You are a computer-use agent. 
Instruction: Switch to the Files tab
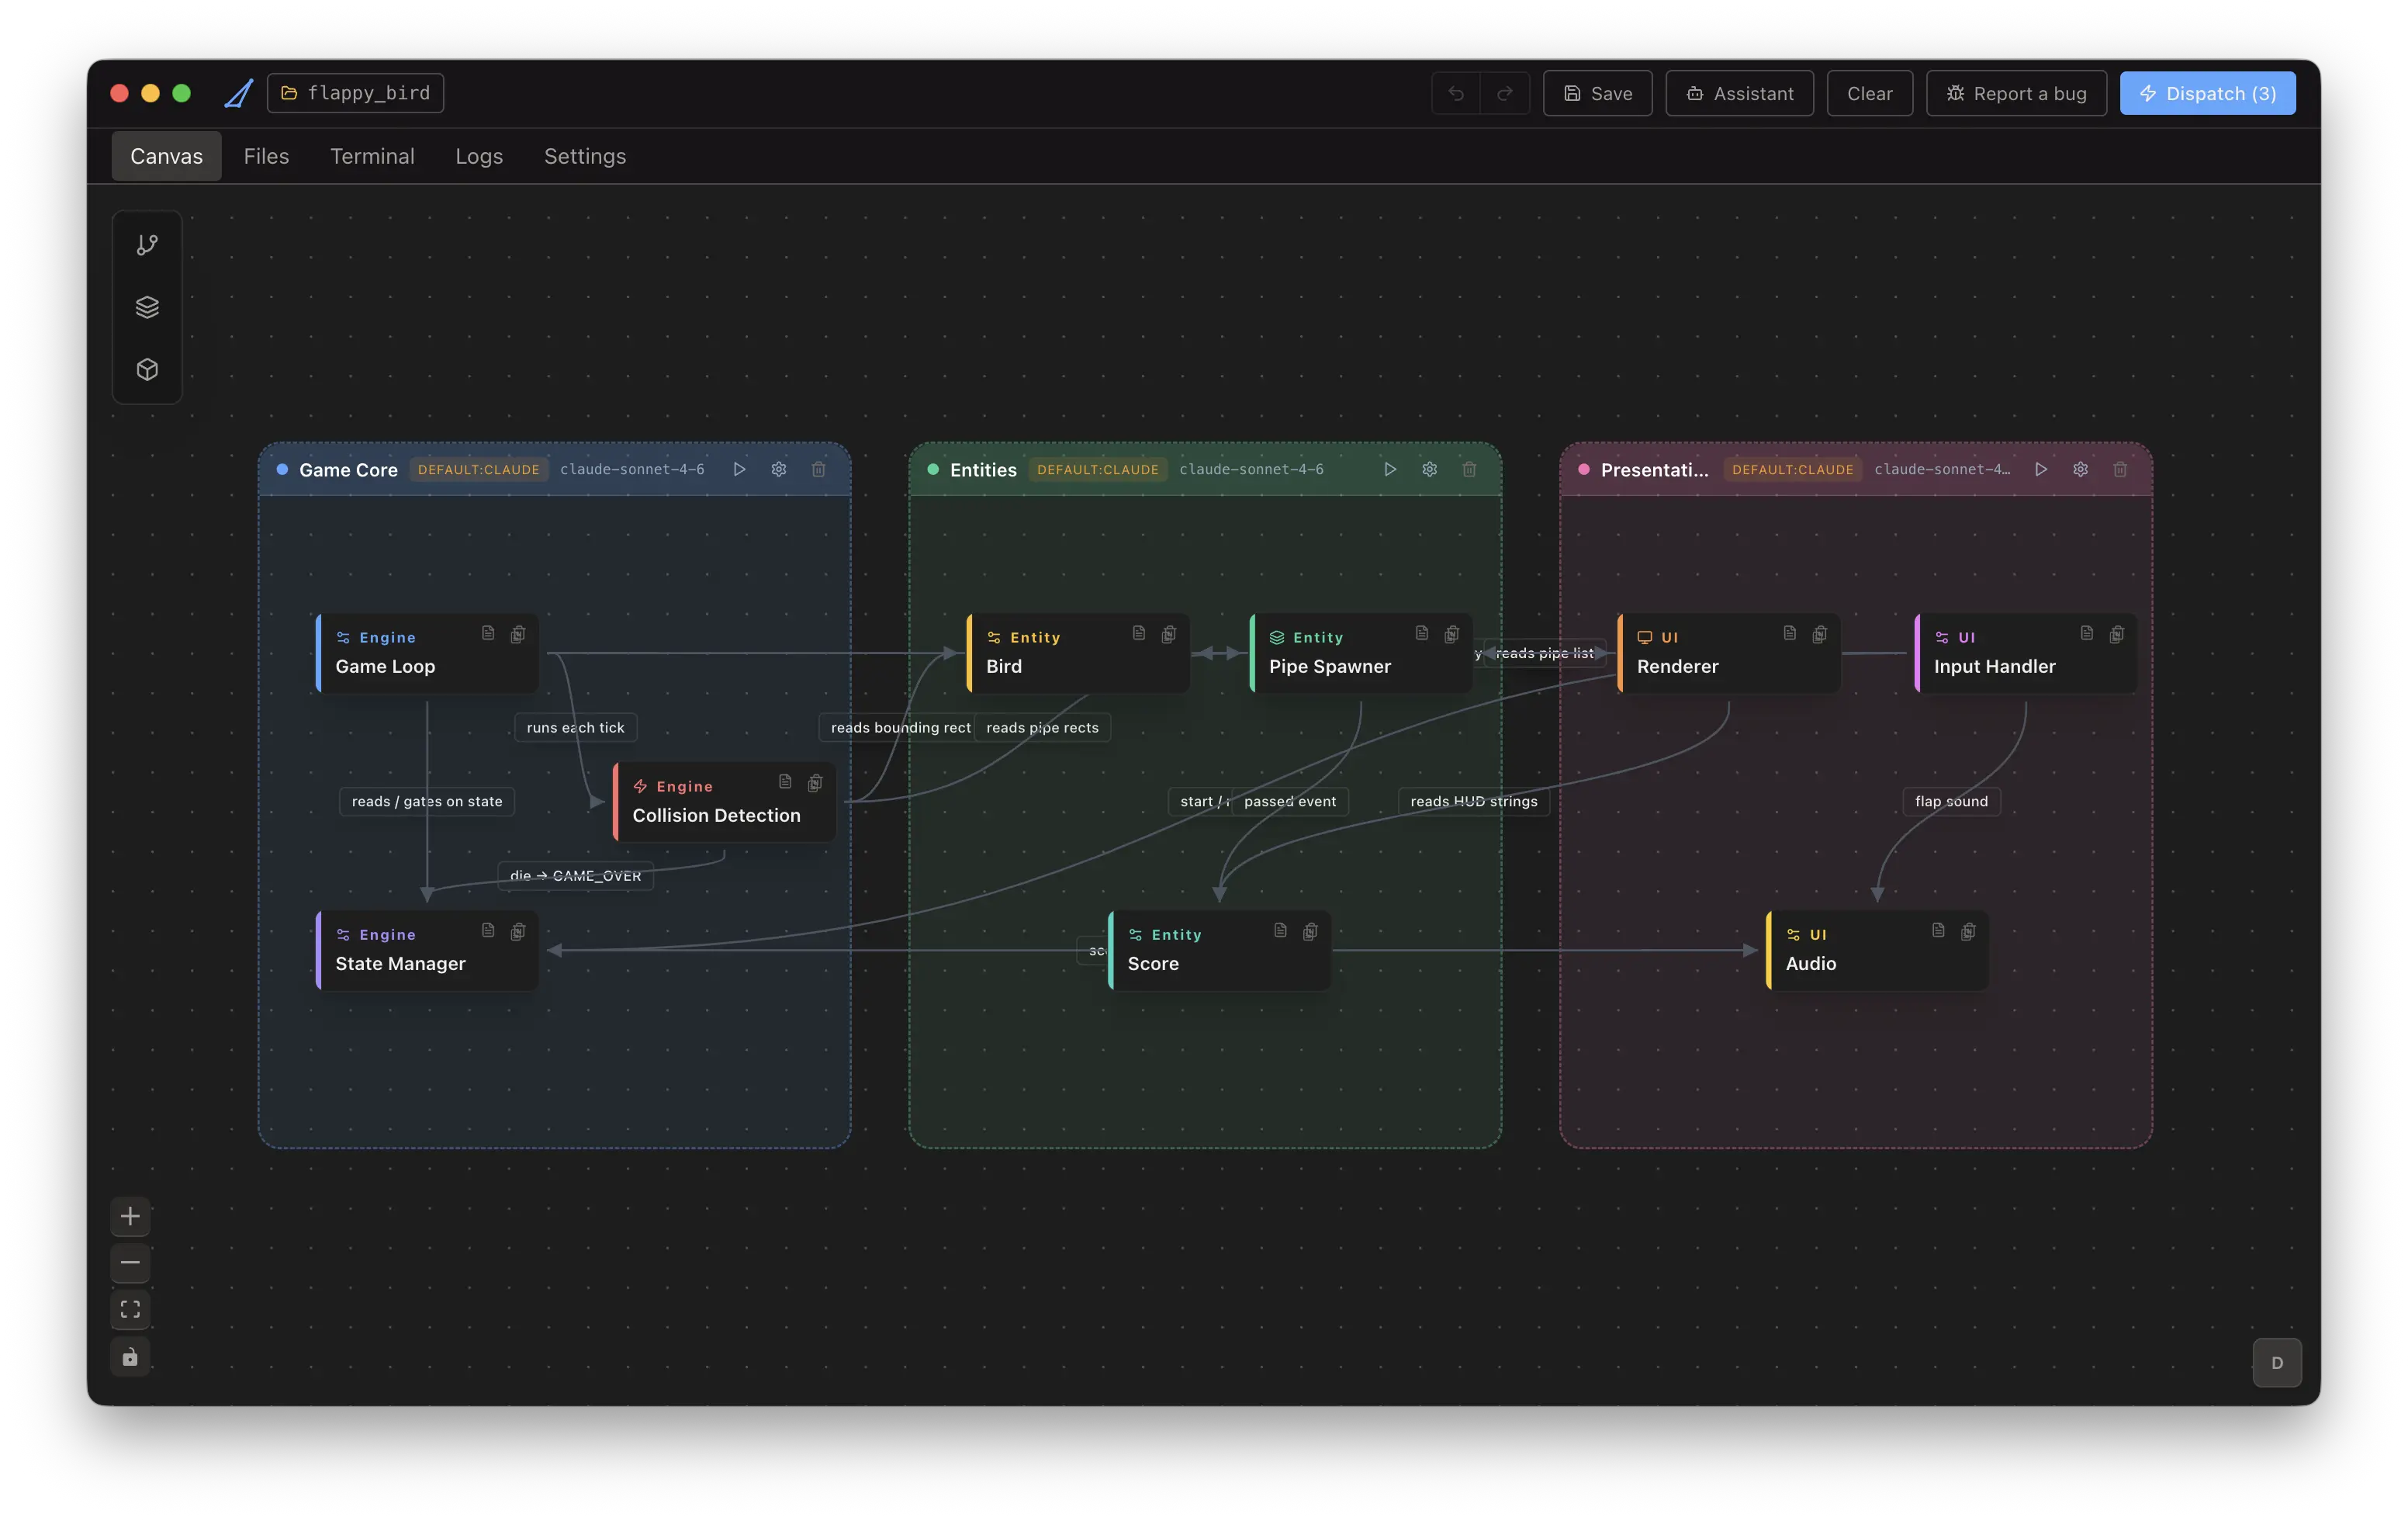pos(266,156)
